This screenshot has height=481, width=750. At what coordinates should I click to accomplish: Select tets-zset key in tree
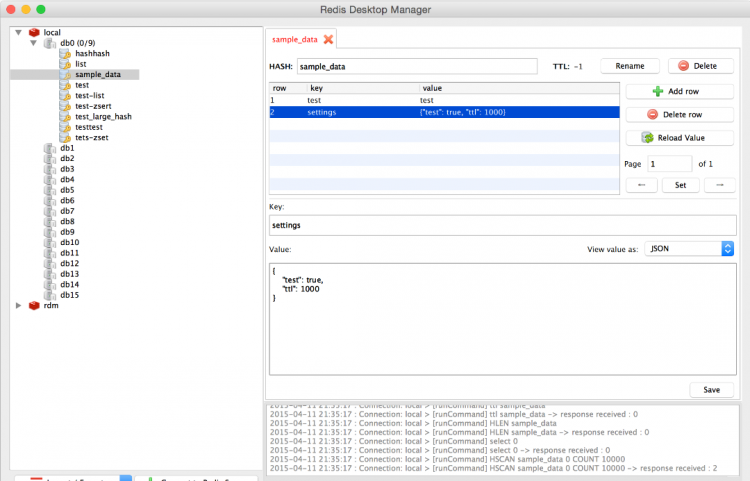pos(92,138)
